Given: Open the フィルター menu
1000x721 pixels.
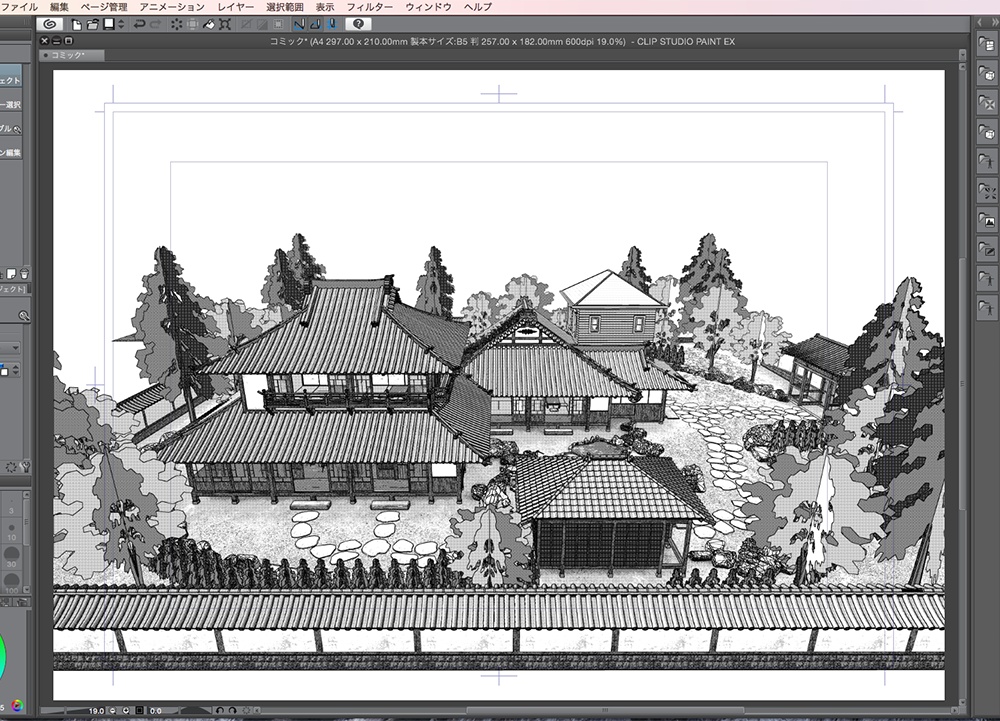Looking at the screenshot, I should click(372, 6).
